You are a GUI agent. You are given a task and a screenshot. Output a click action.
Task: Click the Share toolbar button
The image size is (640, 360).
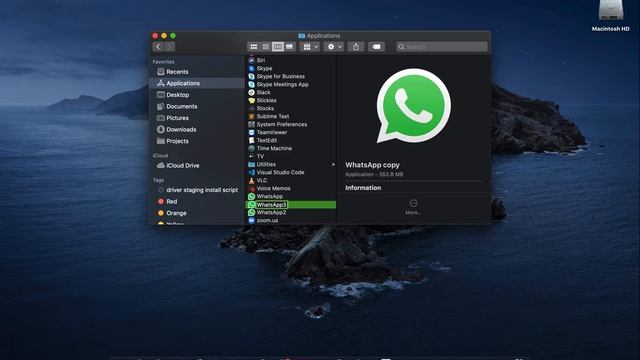click(356, 47)
